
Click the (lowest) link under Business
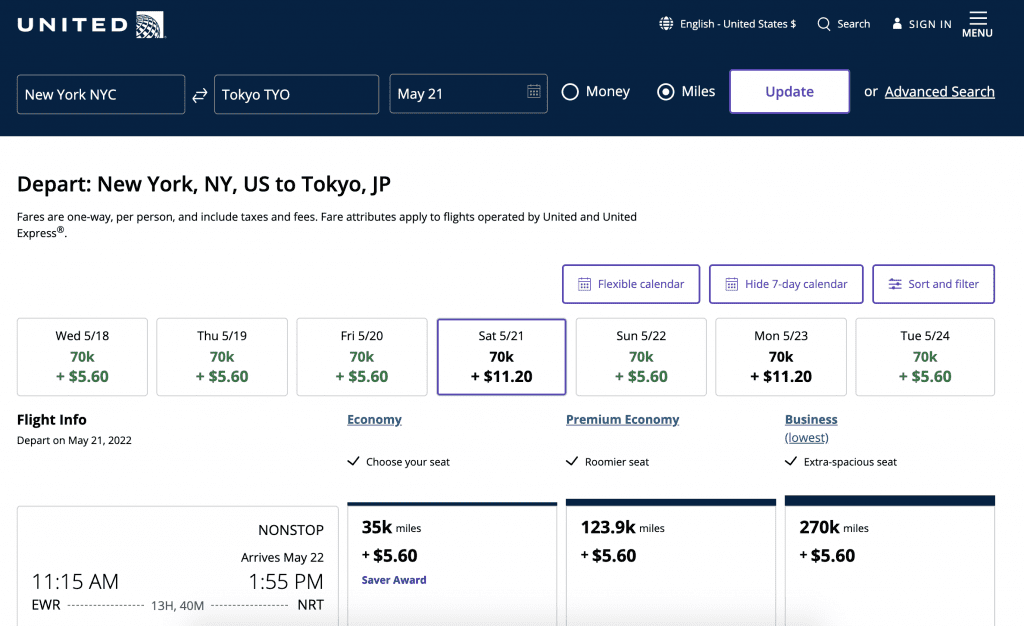[x=807, y=438]
